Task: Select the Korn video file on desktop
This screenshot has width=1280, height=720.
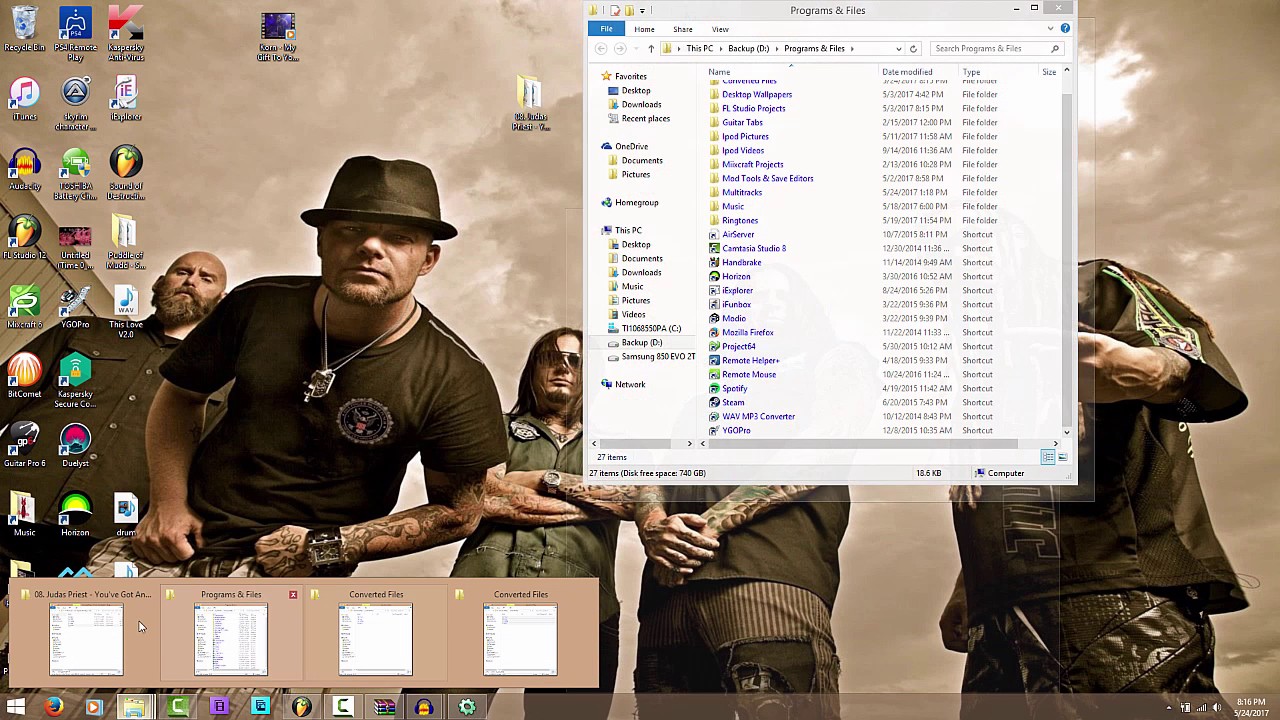Action: [277, 37]
